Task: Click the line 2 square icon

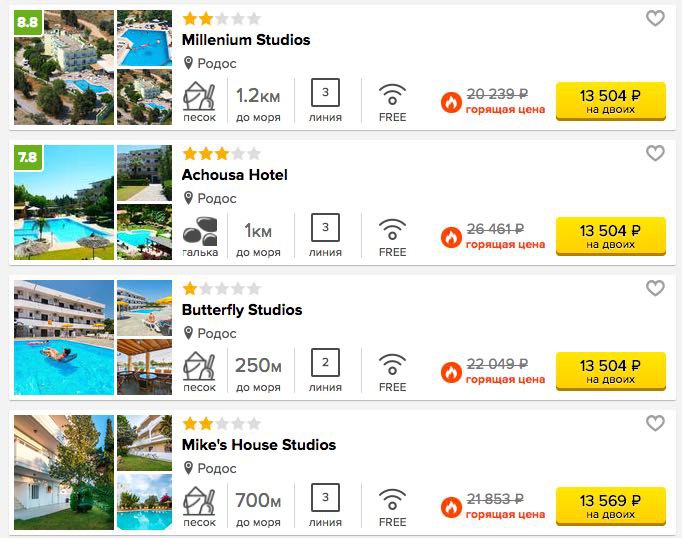Action: pos(325,362)
